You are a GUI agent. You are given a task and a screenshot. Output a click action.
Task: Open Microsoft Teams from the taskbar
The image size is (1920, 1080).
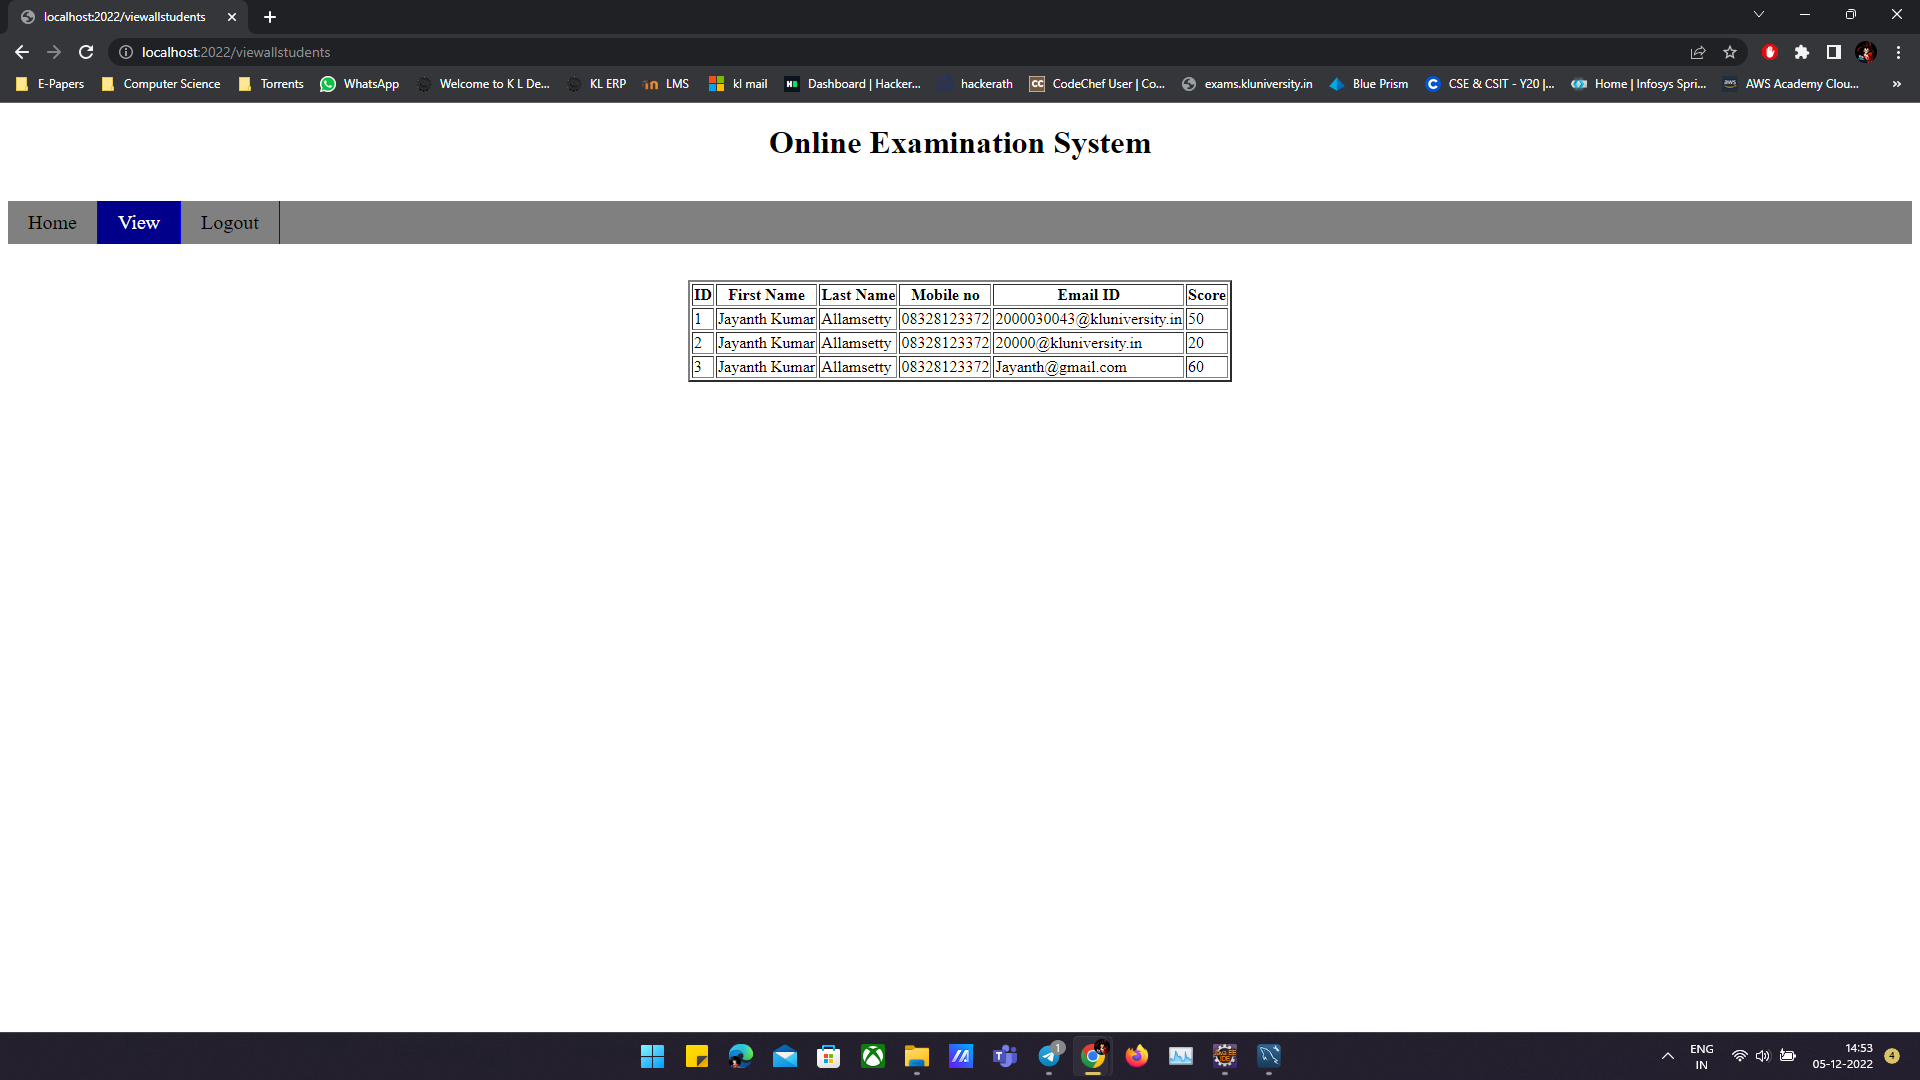[1004, 1056]
